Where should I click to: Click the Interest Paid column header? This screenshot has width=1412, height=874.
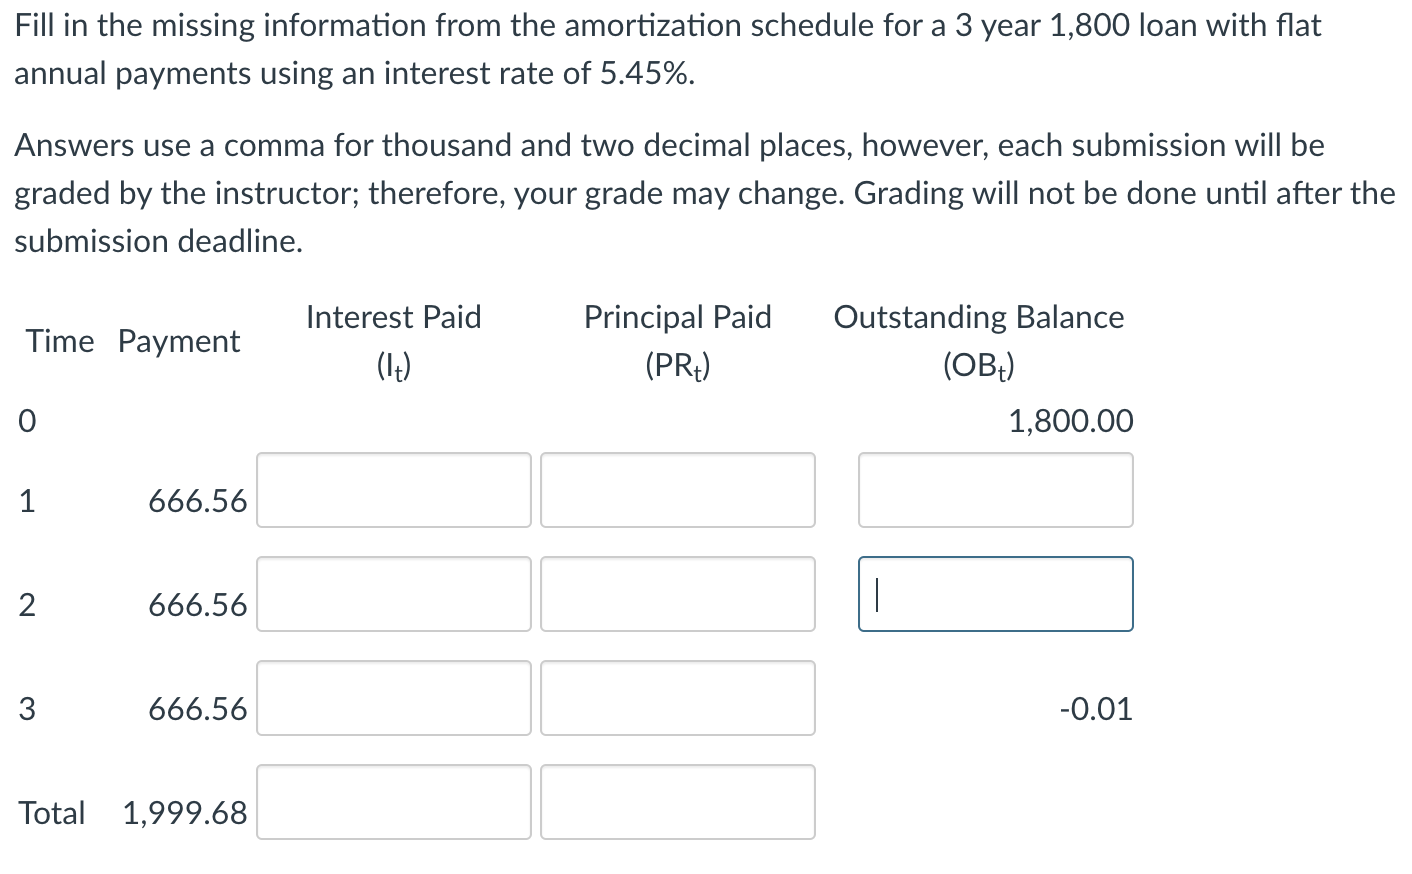393,317
